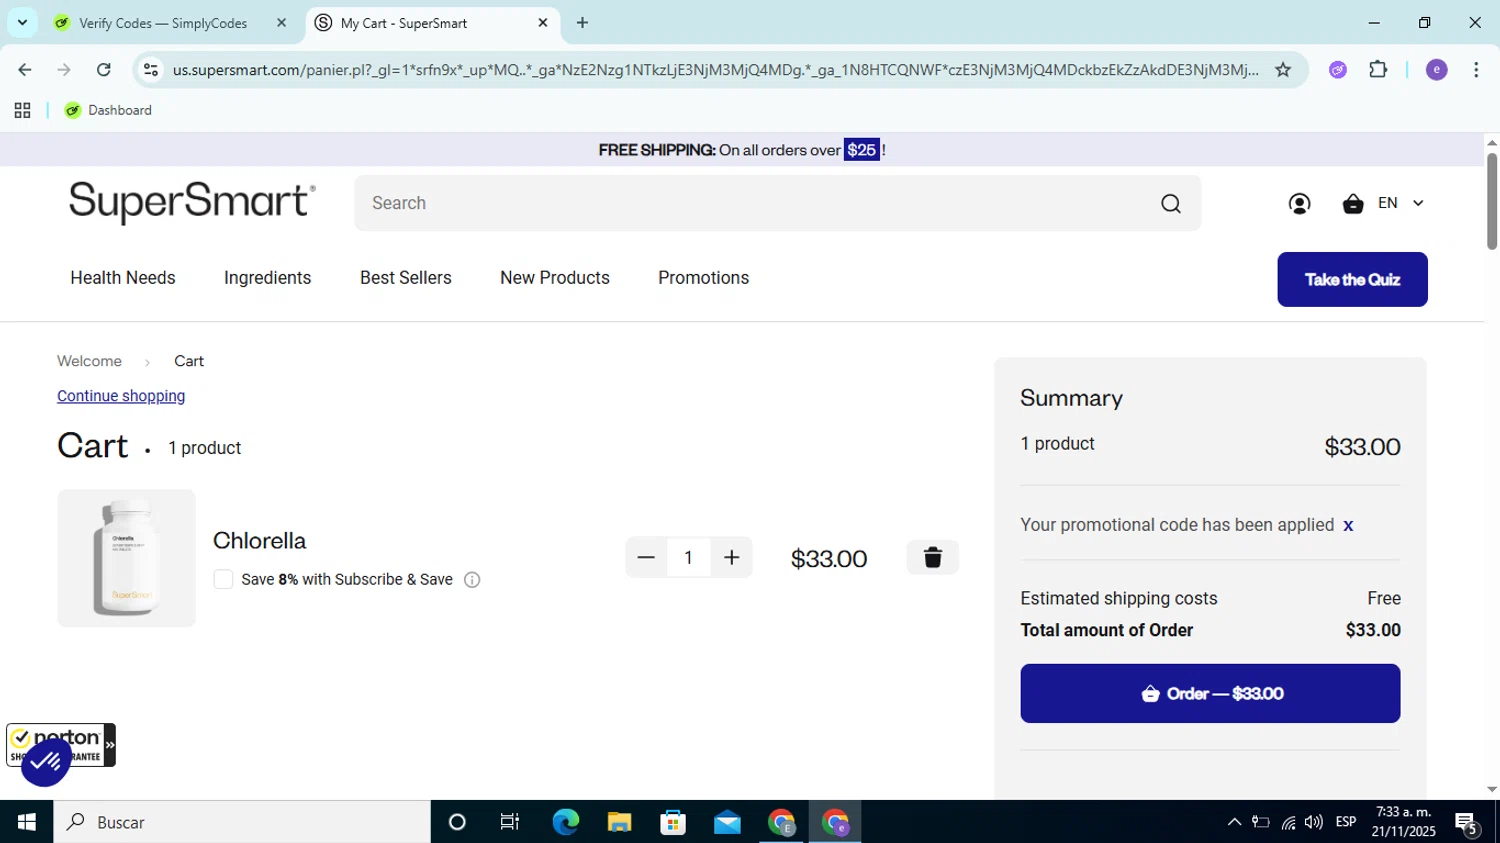The image size is (1500, 843).
Task: Open the Windows Start menu
Action: (x=26, y=822)
